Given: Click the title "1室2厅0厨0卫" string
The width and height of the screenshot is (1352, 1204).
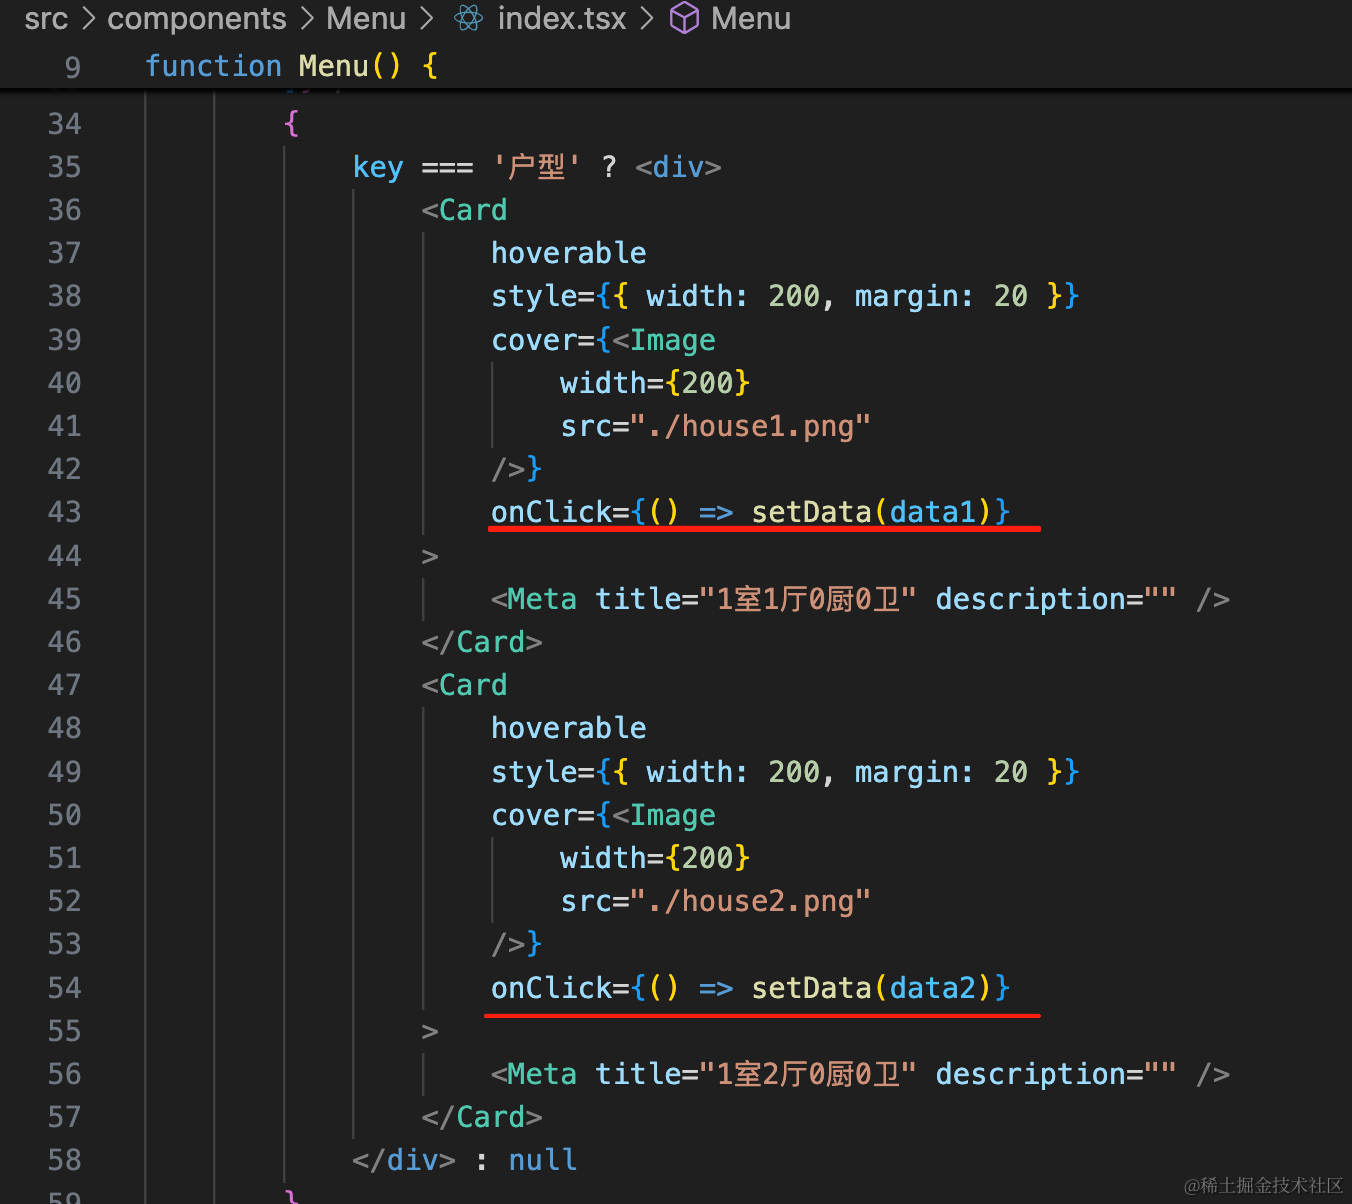Looking at the screenshot, I should click(808, 1074).
